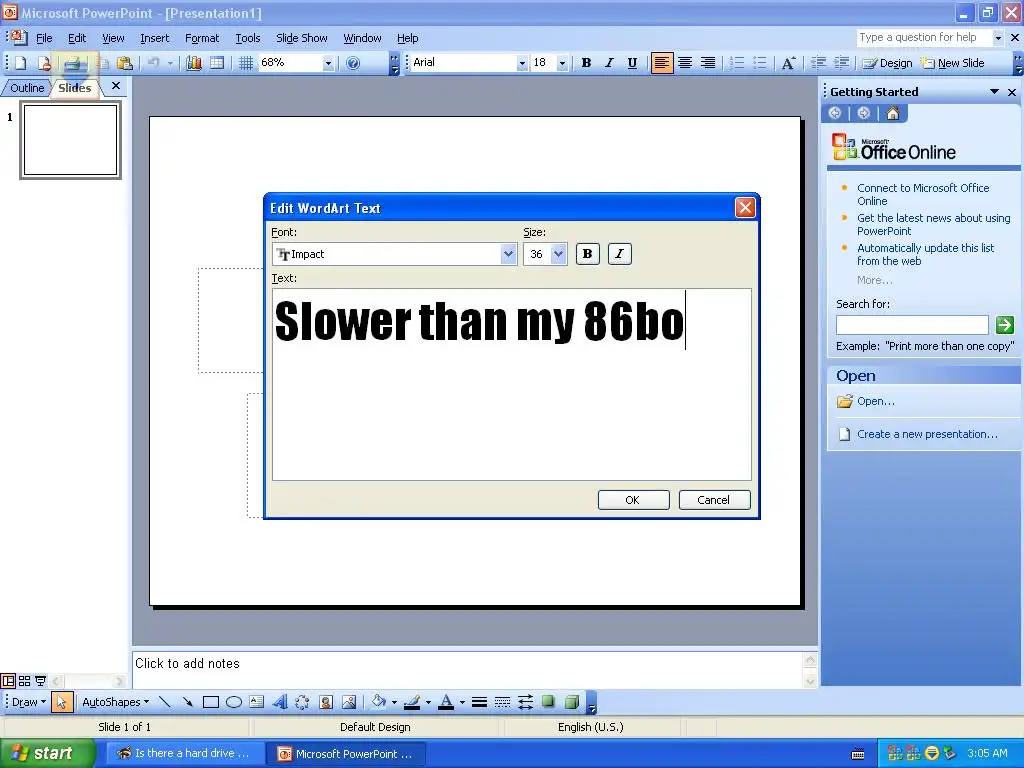This screenshot has height=768, width=1024.
Task: Click the Increase Font Size icon
Action: pyautogui.click(x=788, y=63)
